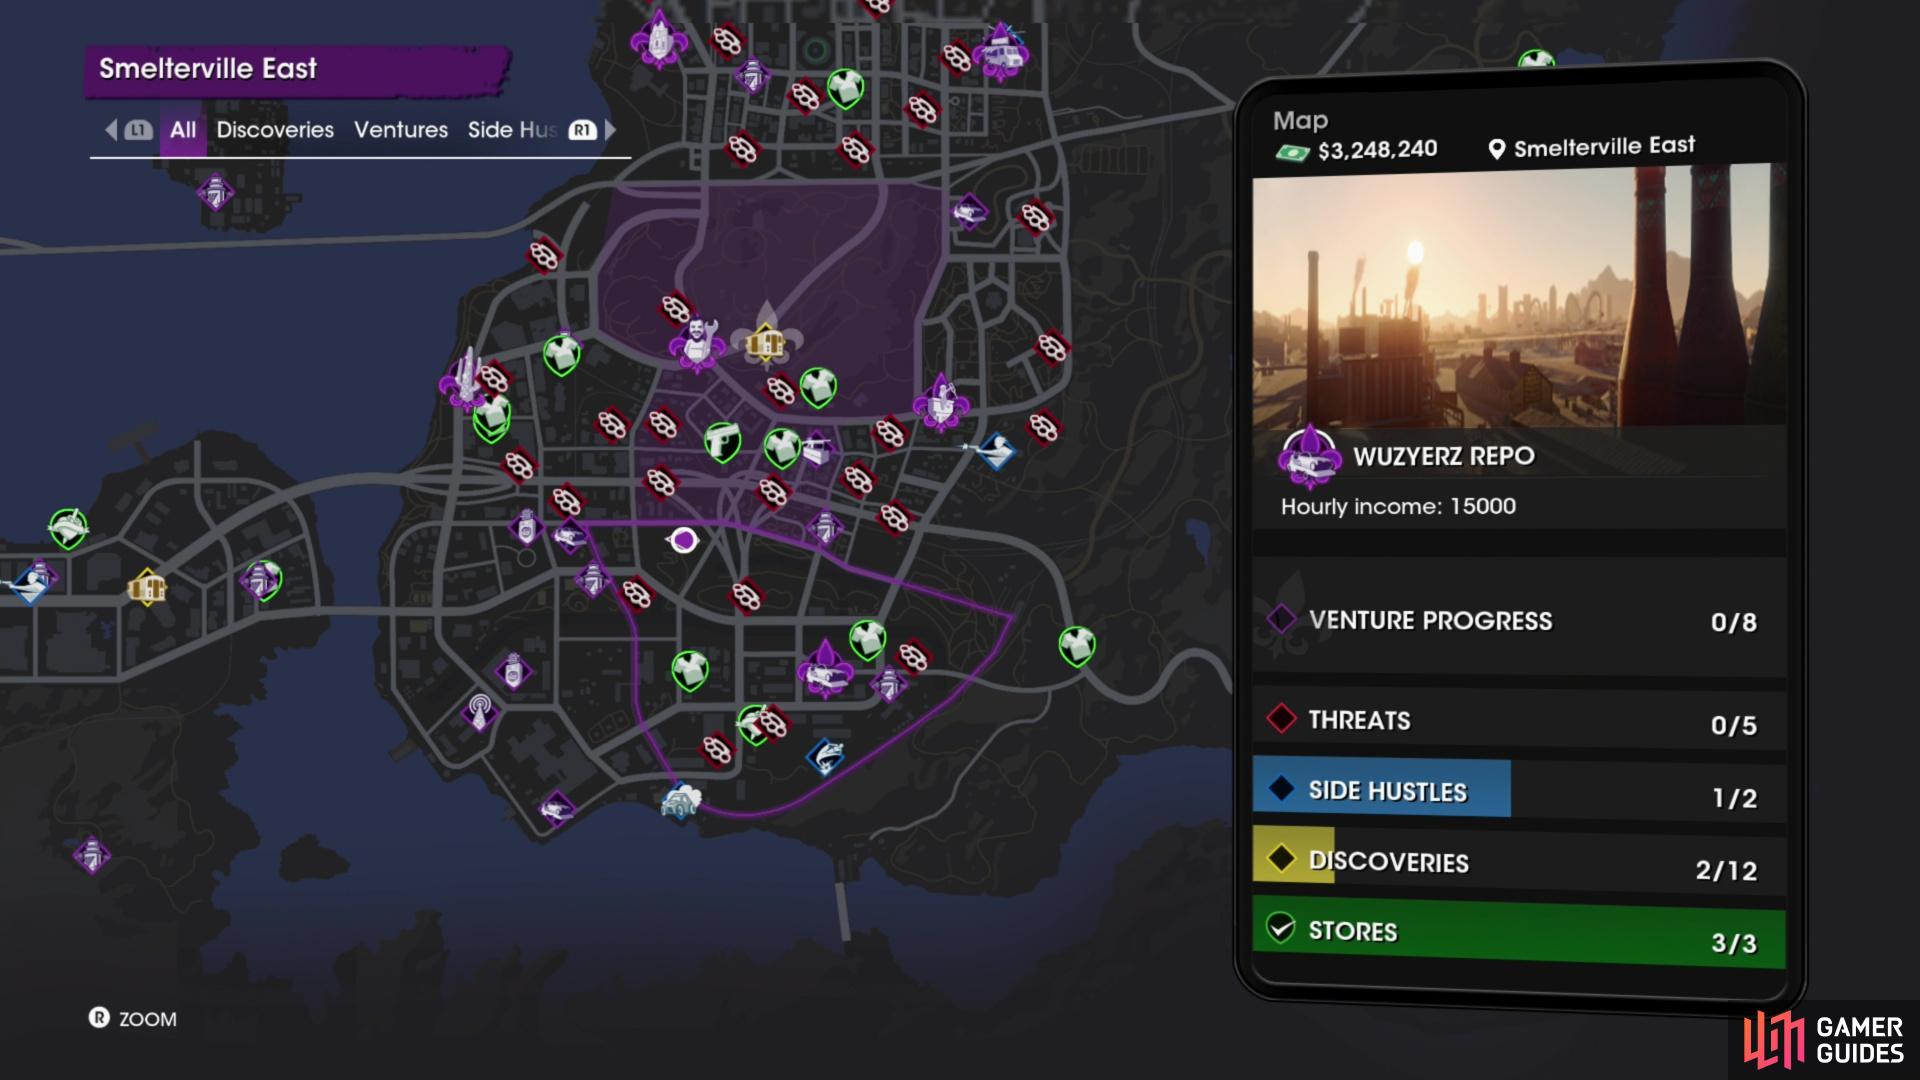The image size is (1920, 1080).
Task: Switch to the Discoveries filter tab
Action: pyautogui.click(x=275, y=130)
